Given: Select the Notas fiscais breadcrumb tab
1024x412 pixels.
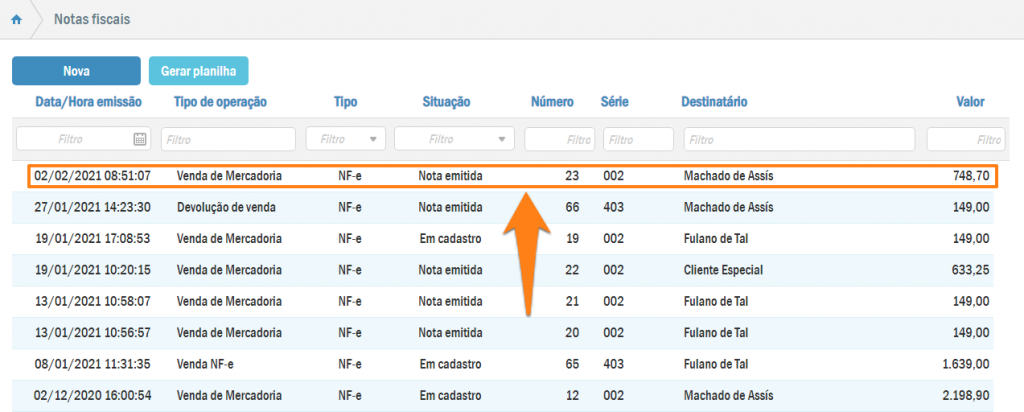Looking at the screenshot, I should [91, 19].
